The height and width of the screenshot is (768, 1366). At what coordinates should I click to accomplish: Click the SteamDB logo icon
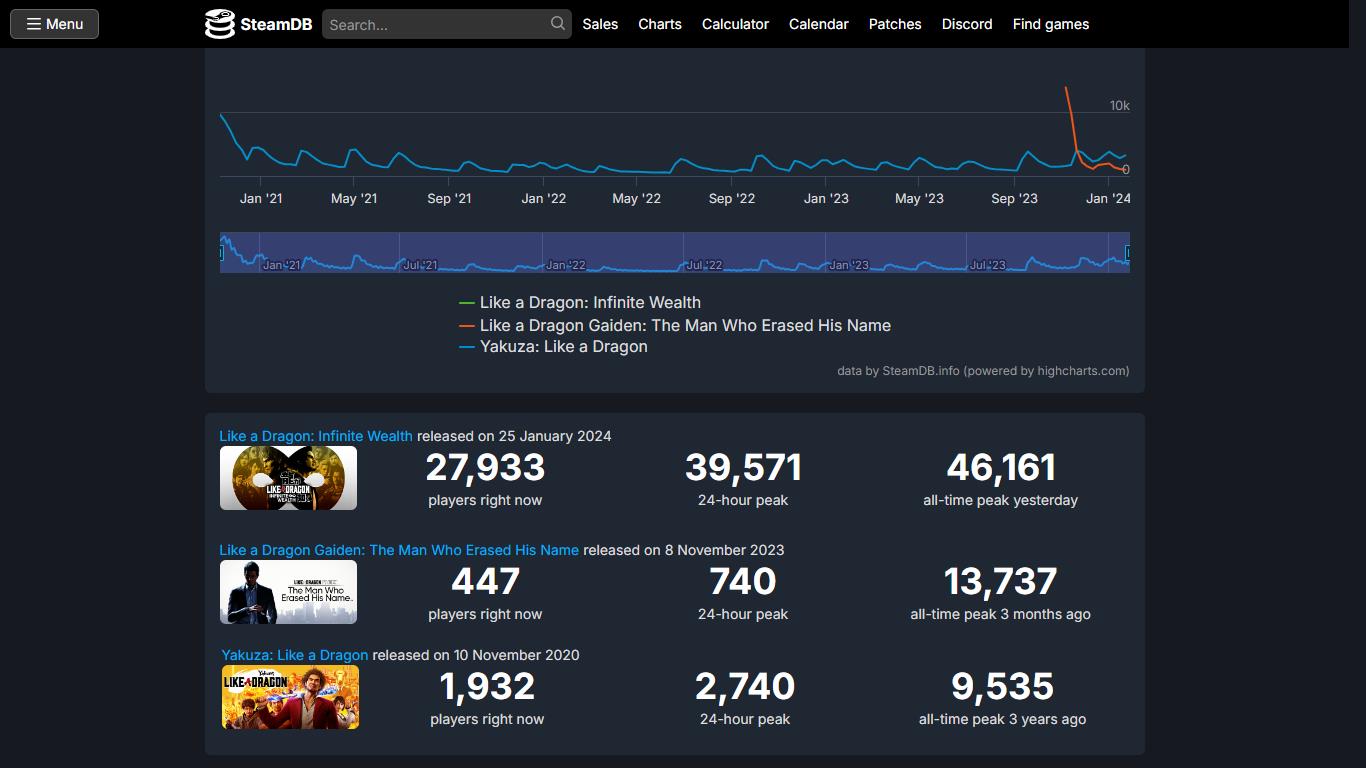tap(220, 24)
